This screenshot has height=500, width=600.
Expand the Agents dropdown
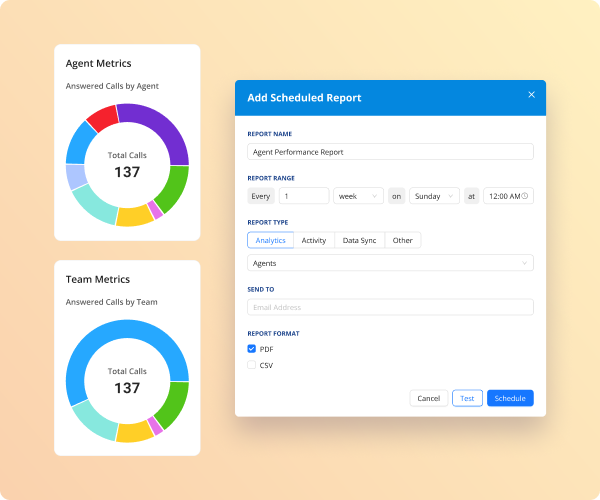coord(390,263)
